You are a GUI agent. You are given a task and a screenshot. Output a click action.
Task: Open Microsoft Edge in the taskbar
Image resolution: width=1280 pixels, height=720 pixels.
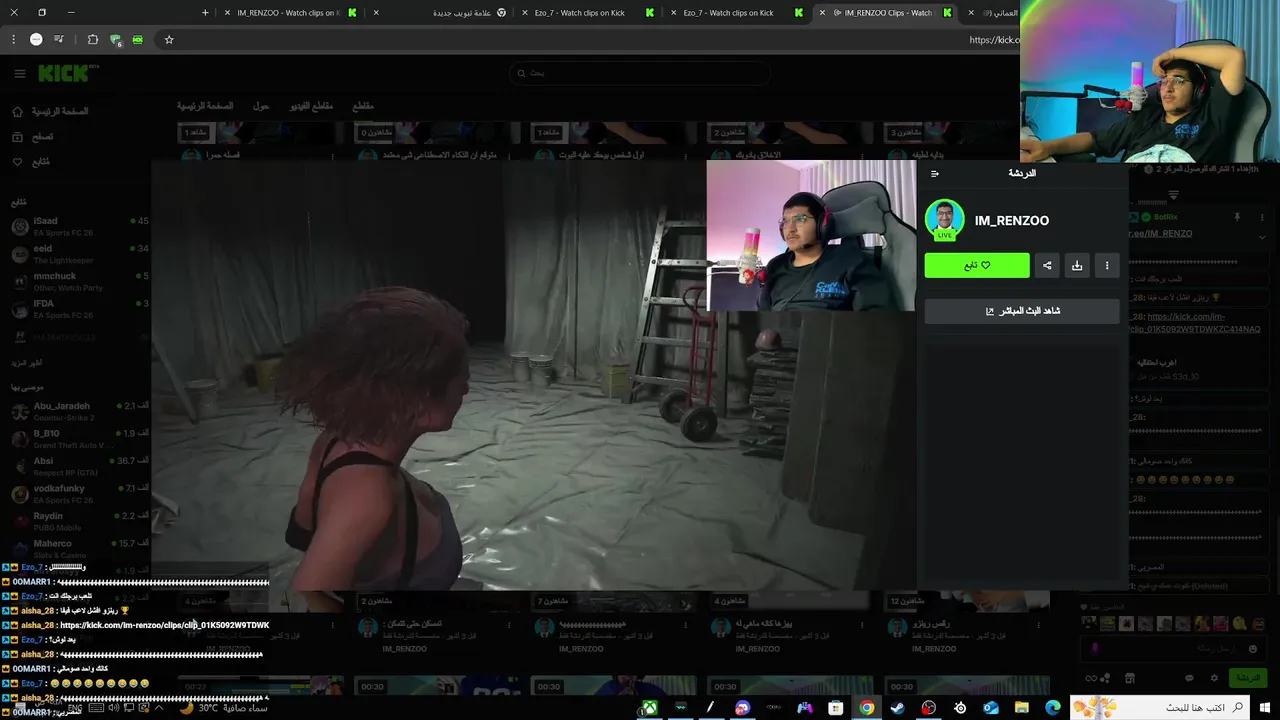pyautogui.click(x=1052, y=708)
